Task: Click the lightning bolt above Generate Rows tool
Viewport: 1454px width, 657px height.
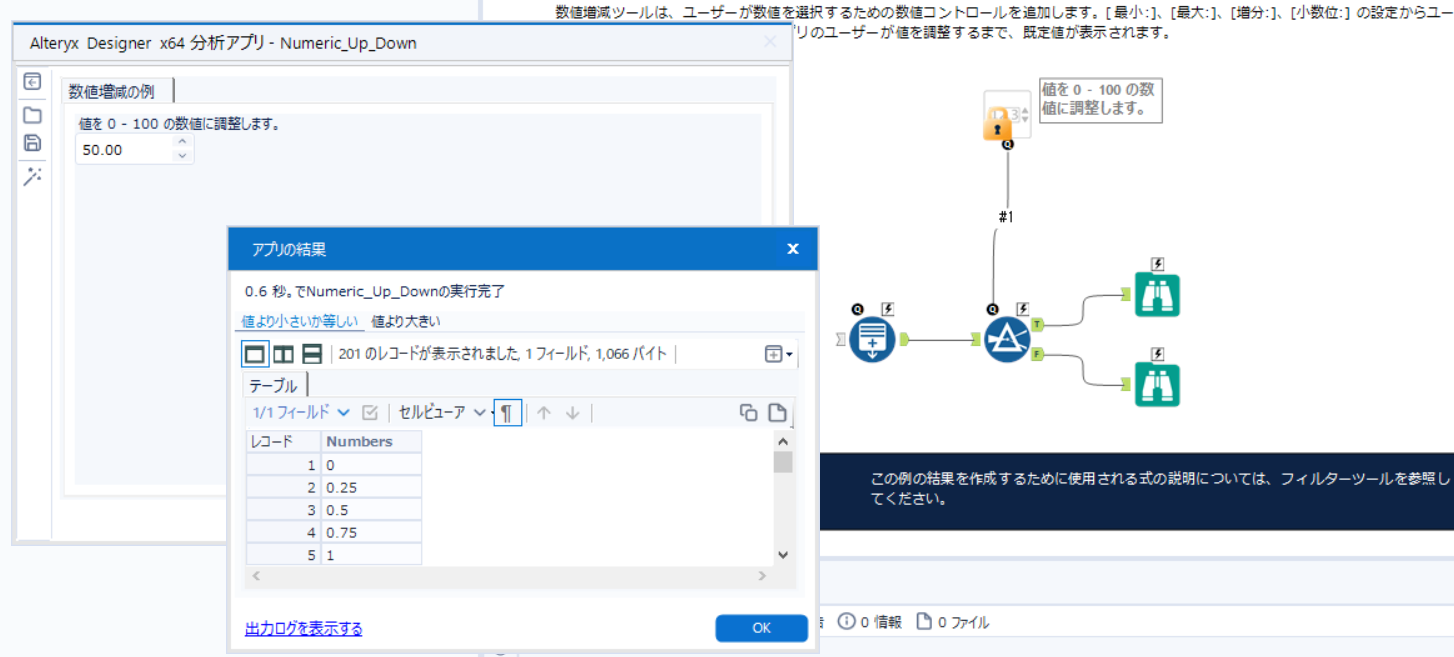Action: [887, 309]
